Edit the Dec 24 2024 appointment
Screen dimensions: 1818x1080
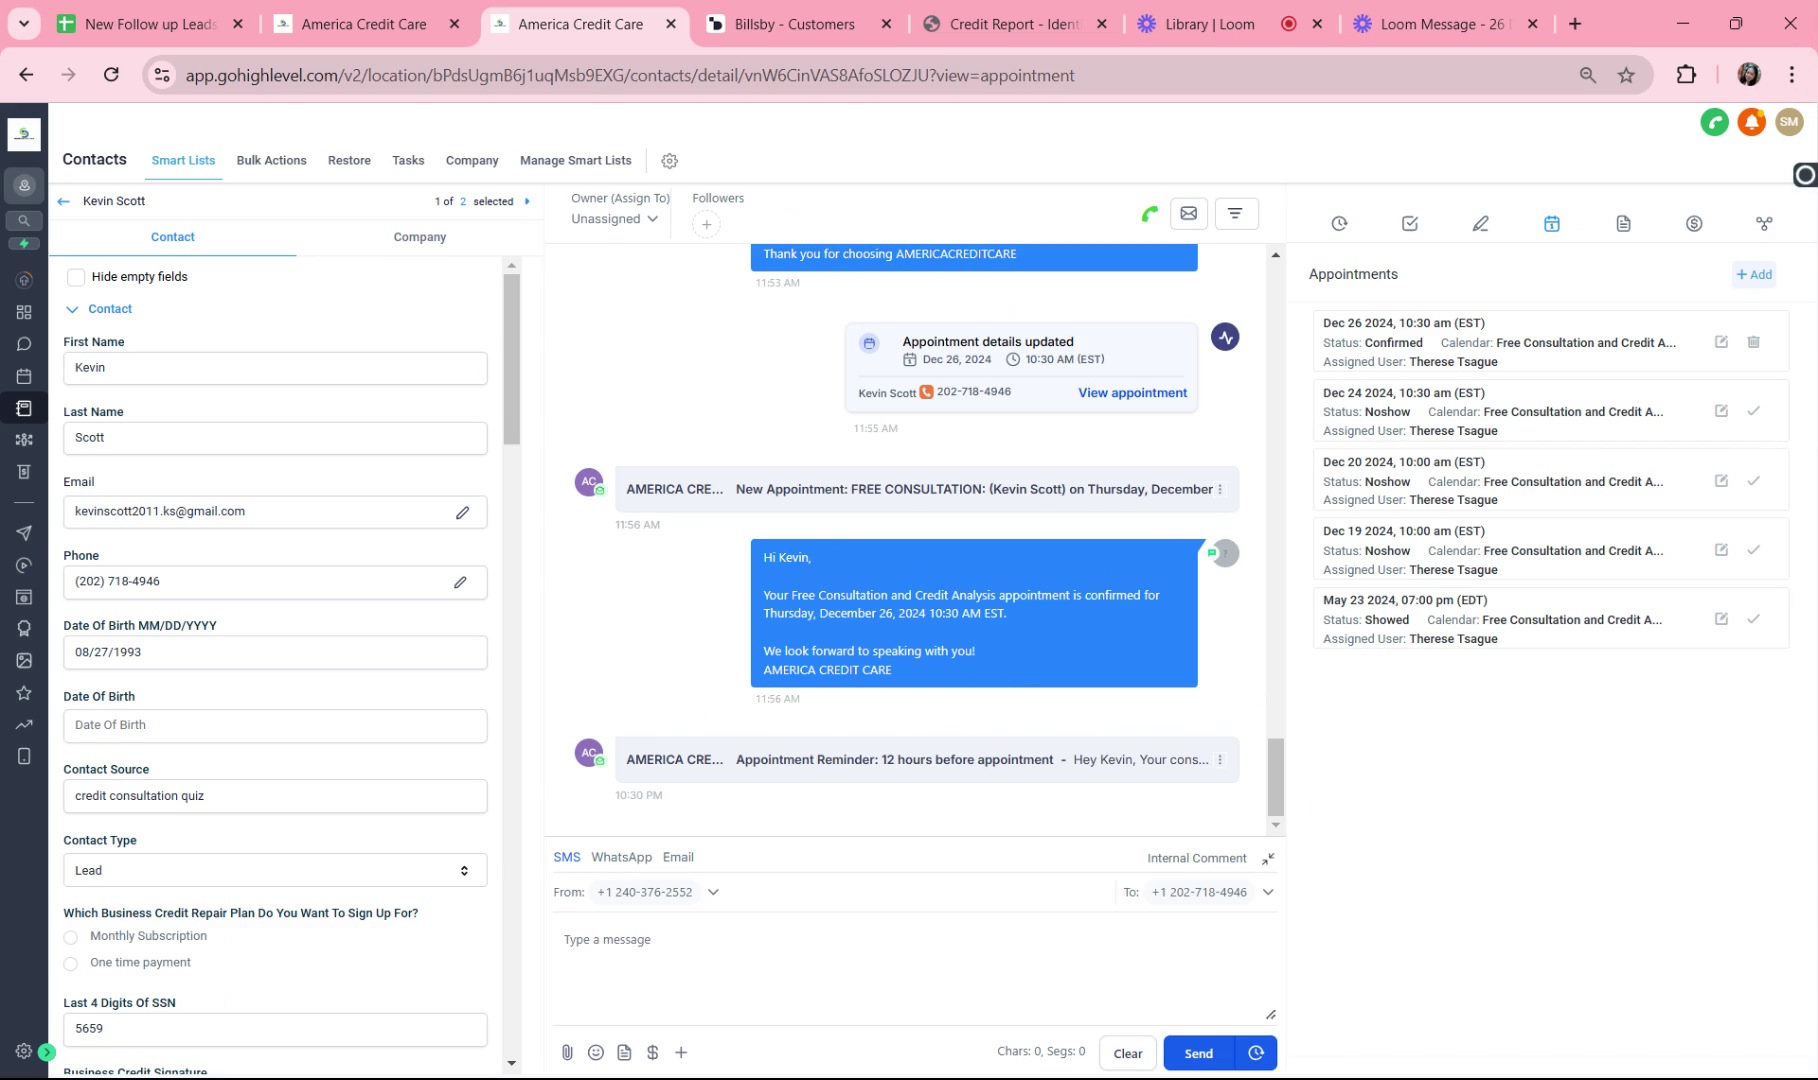(x=1721, y=411)
